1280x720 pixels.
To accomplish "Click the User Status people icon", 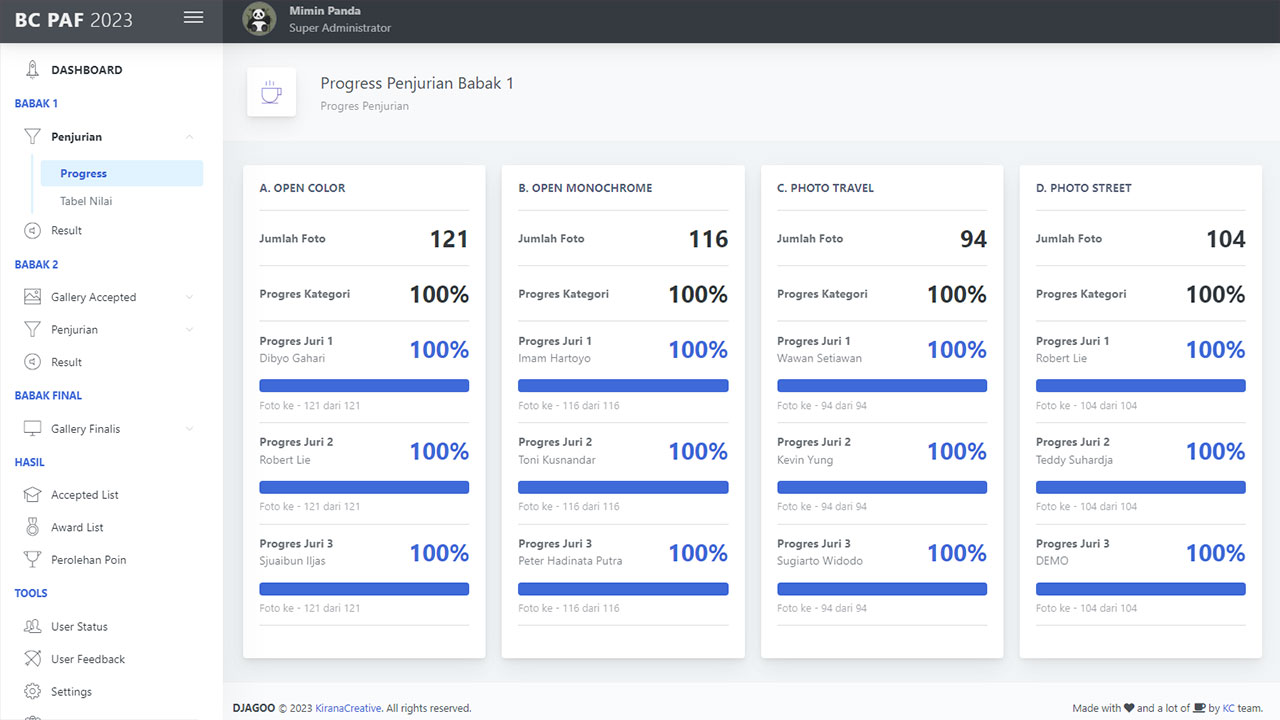I will pyautogui.click(x=32, y=627).
